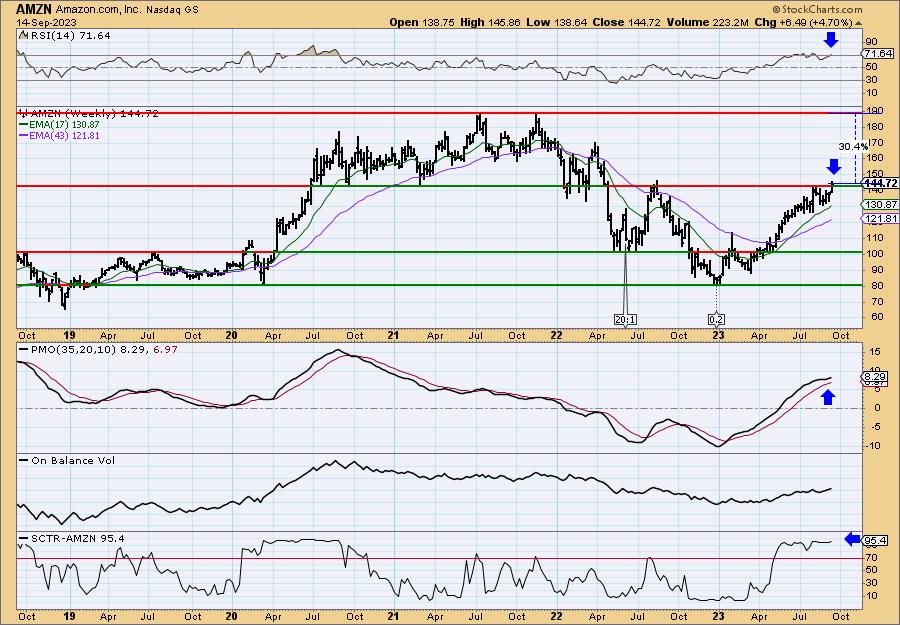The width and height of the screenshot is (900, 625).
Task: Click the 121.81 EMA tag on the right axis
Action: point(880,219)
